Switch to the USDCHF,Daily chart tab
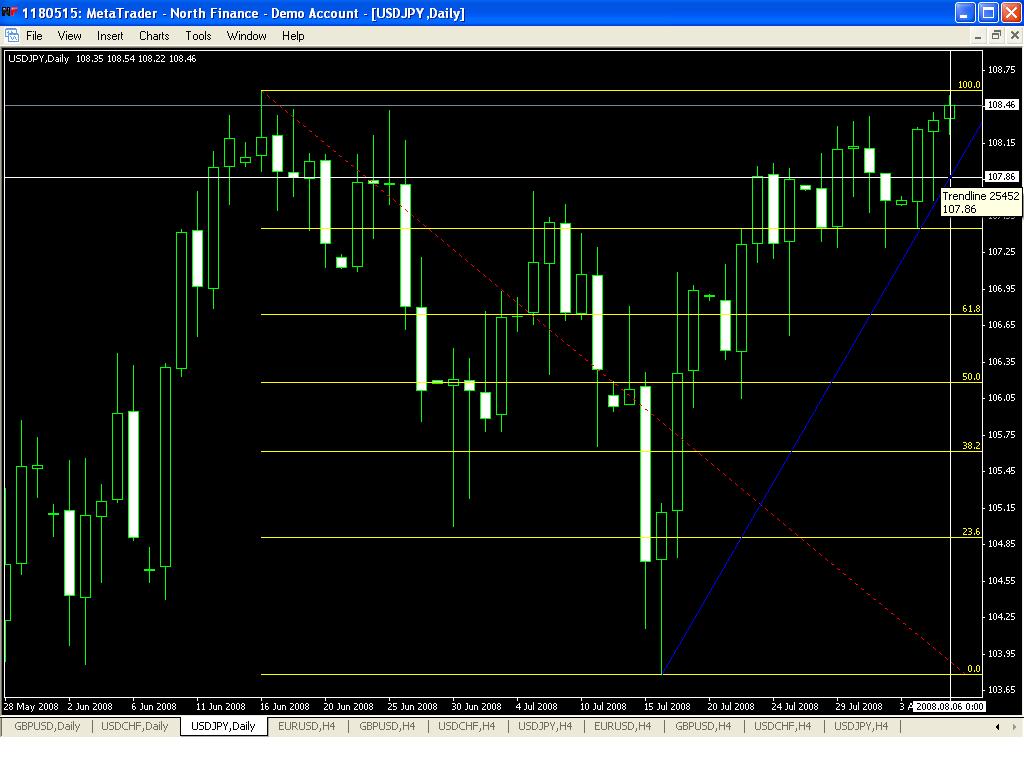Screen dimensions: 1024x768 (x=135, y=726)
